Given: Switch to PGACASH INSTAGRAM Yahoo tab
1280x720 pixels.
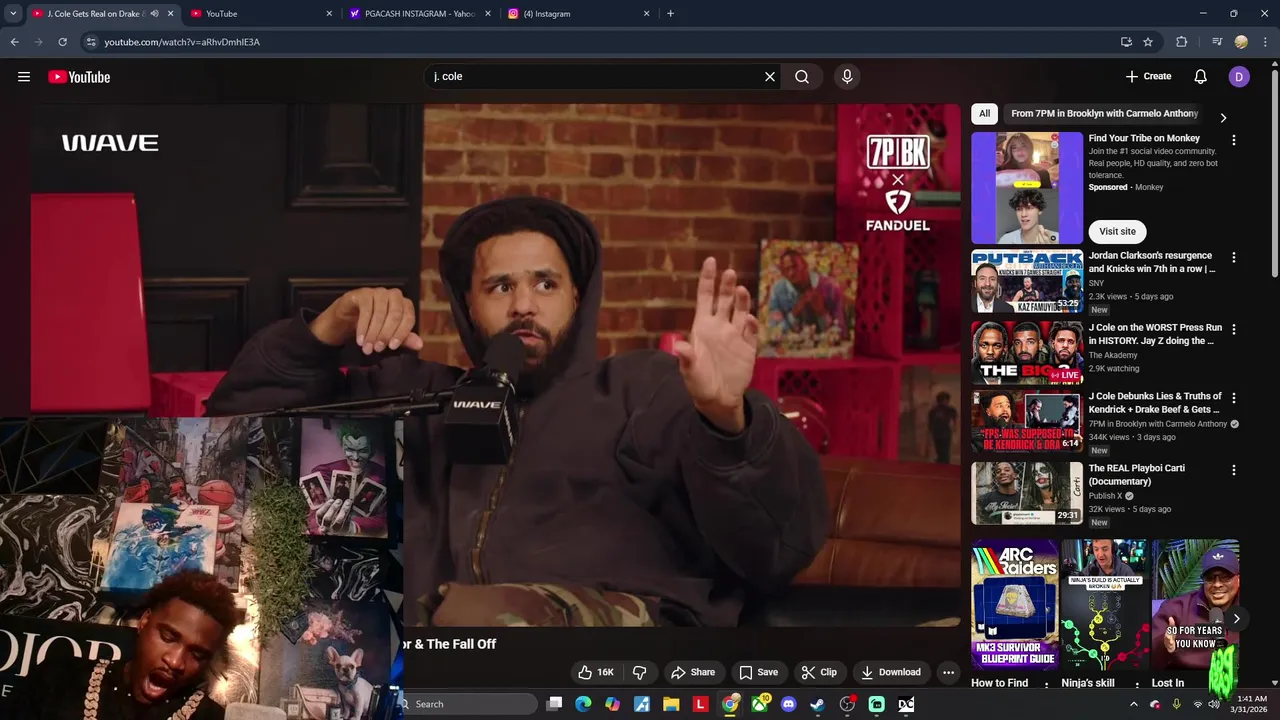Looking at the screenshot, I should (x=420, y=14).
